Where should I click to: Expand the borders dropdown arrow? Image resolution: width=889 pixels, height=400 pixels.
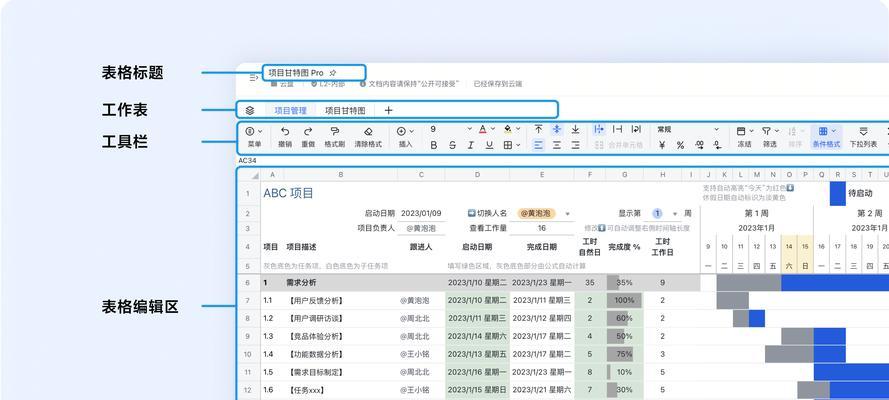coord(518,145)
